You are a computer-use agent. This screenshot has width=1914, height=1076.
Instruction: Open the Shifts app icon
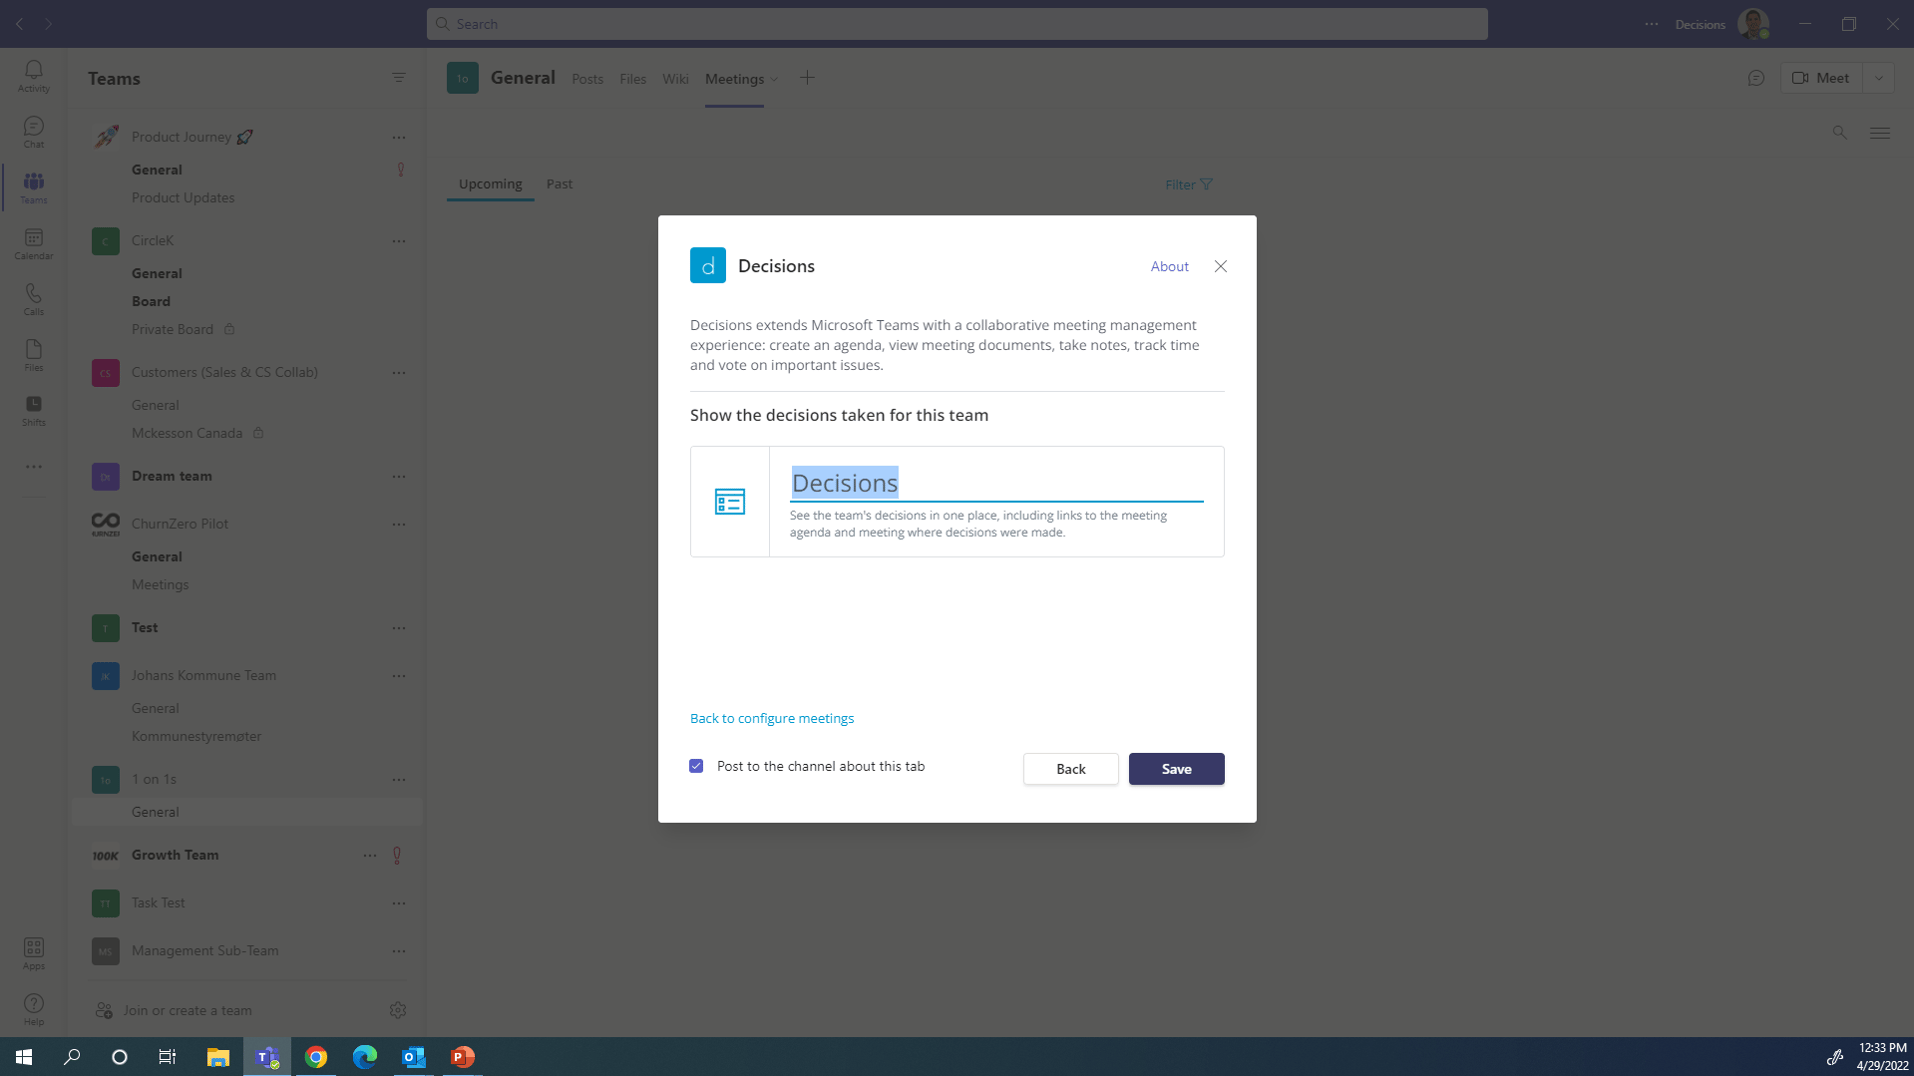pyautogui.click(x=33, y=408)
